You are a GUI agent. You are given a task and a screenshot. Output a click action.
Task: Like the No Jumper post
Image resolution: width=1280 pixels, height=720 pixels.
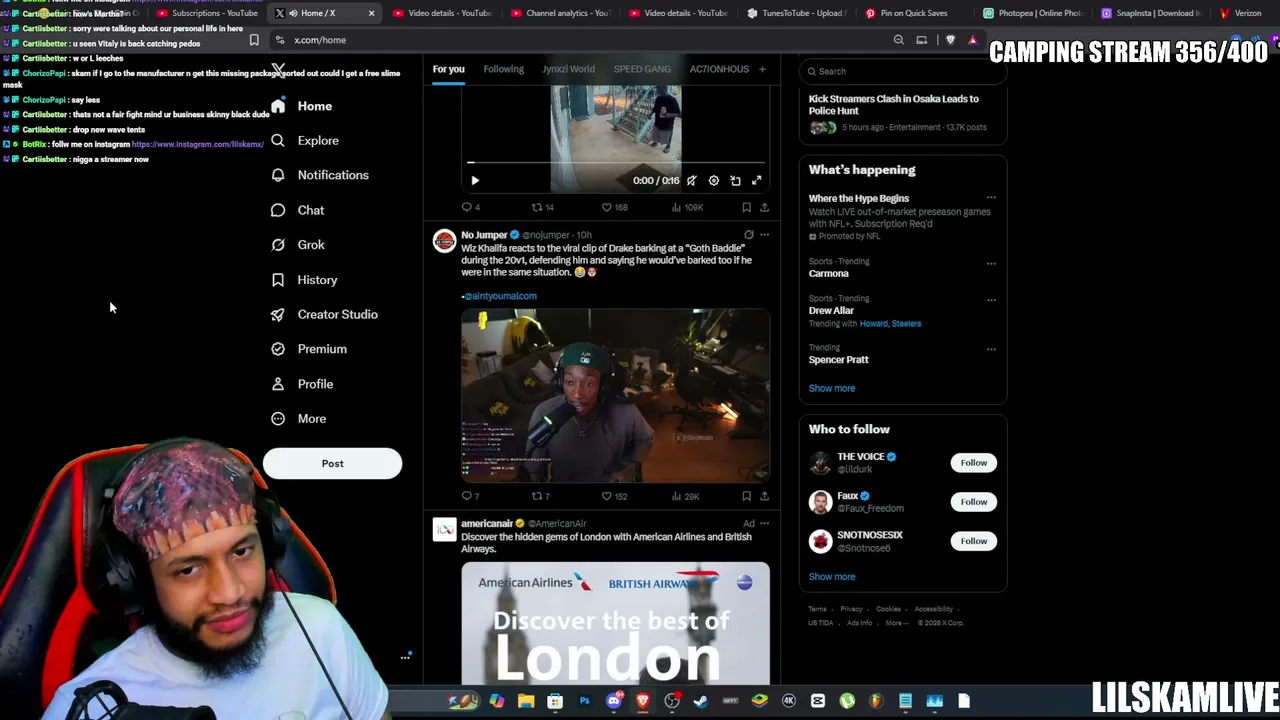tap(613, 496)
